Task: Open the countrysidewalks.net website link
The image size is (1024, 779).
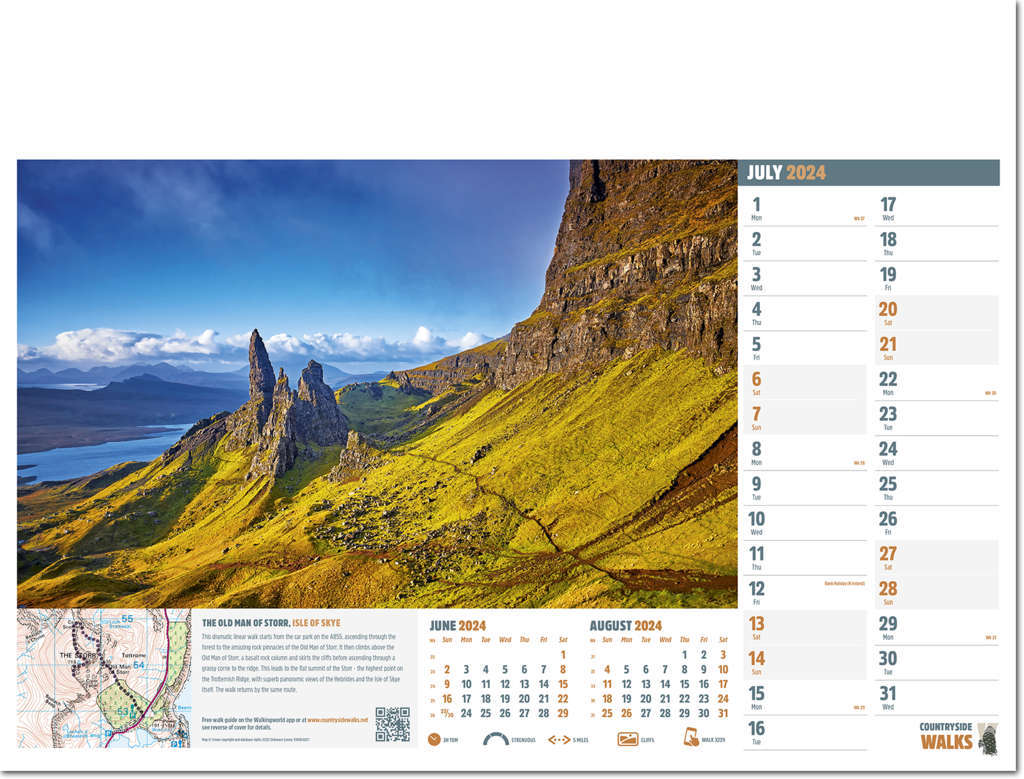Action: pyautogui.click(x=337, y=720)
